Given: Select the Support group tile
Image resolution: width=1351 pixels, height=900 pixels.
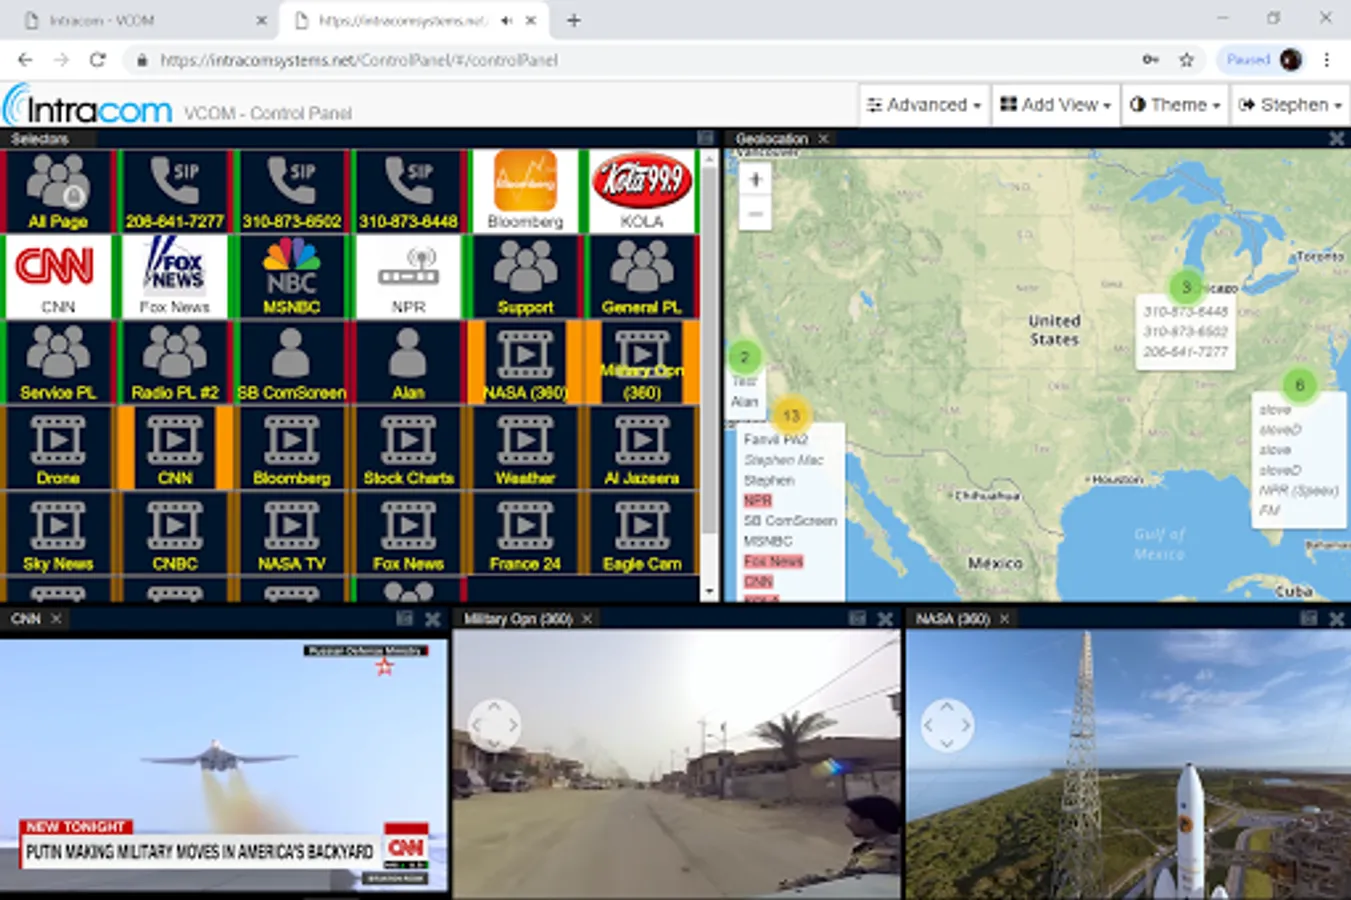Looking at the screenshot, I should click(525, 277).
